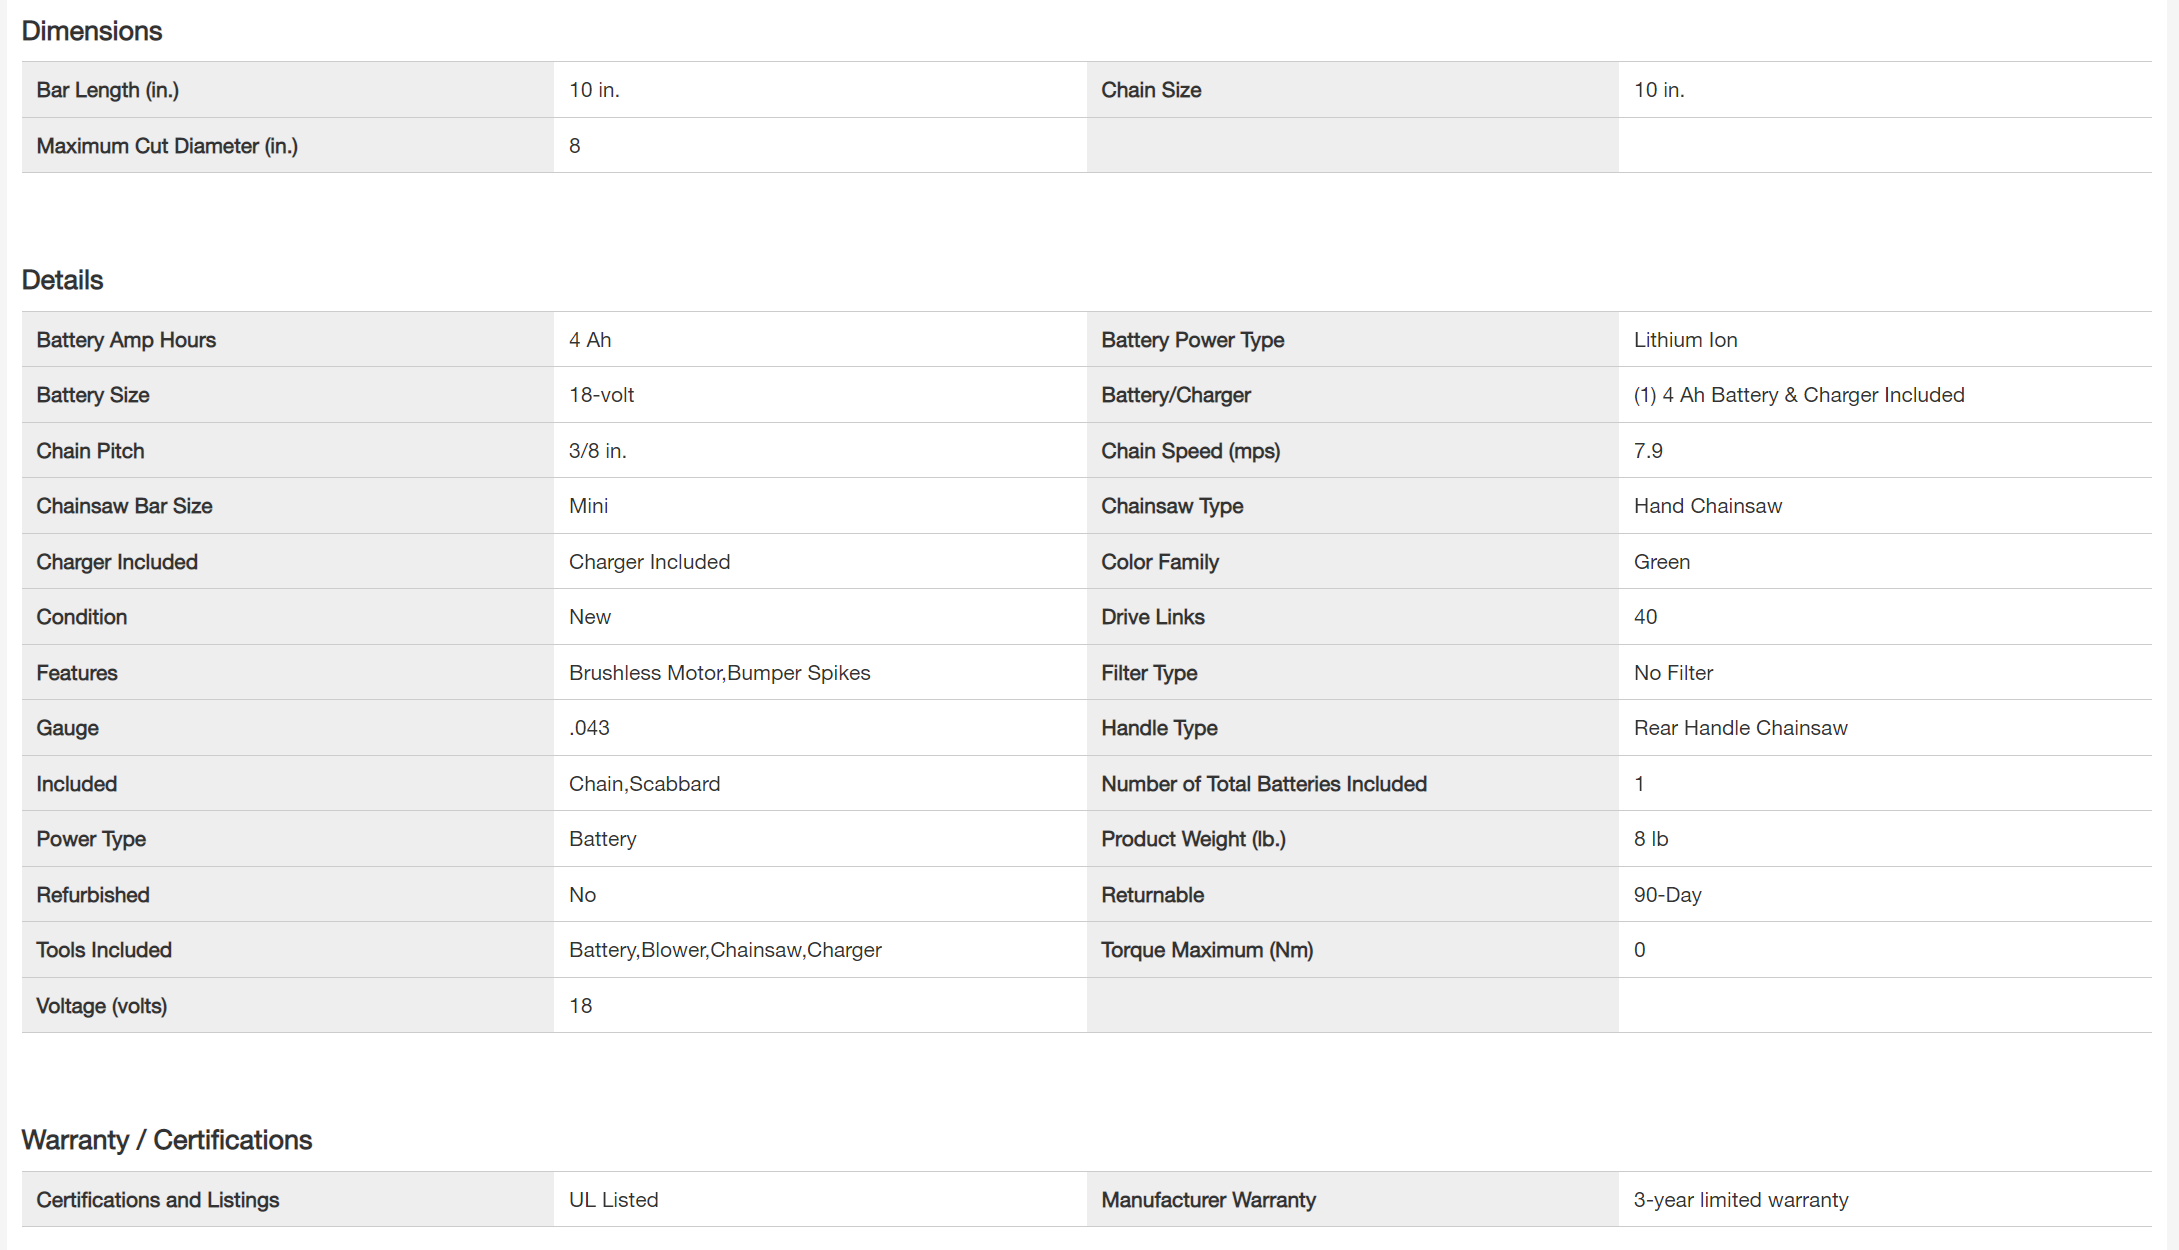
Task: Select the Chain Pitch 3/8 in. value
Action: point(597,451)
